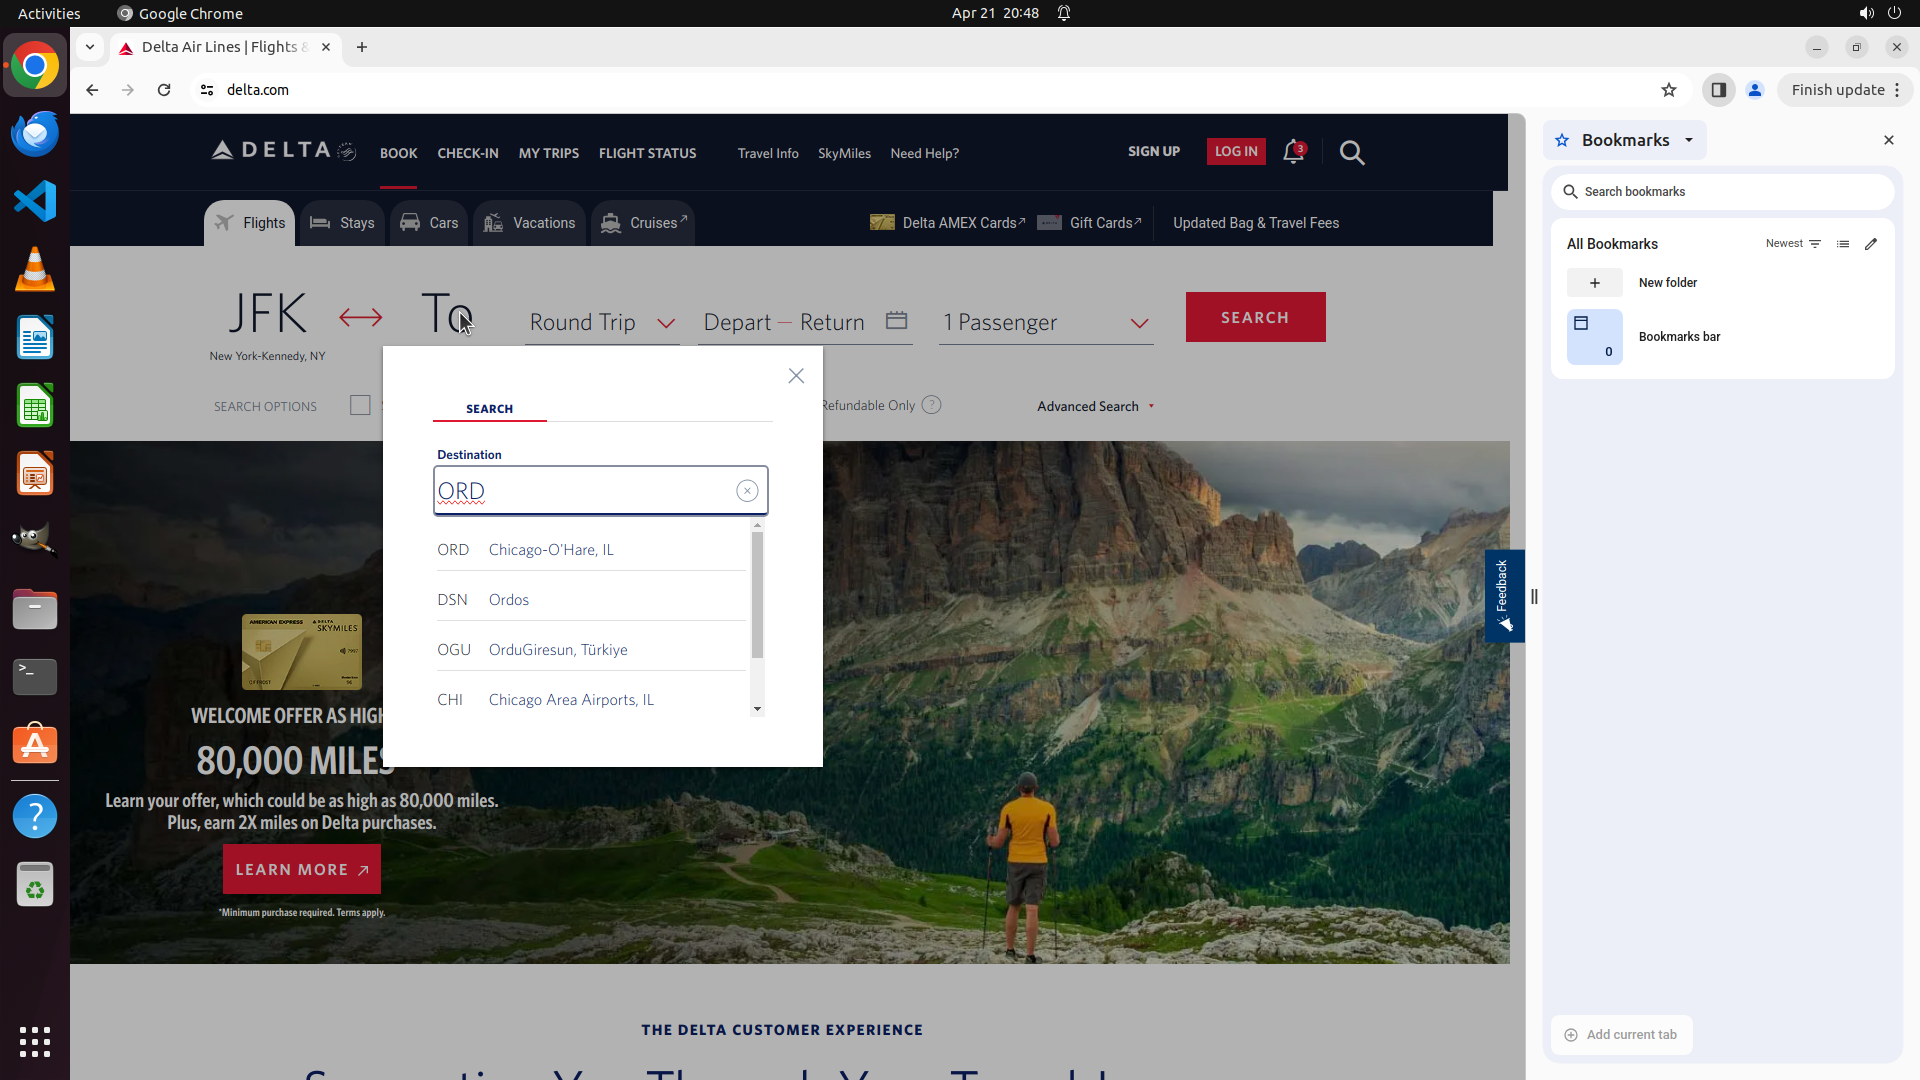Edit bookmarks with pencil icon

pos(1871,244)
